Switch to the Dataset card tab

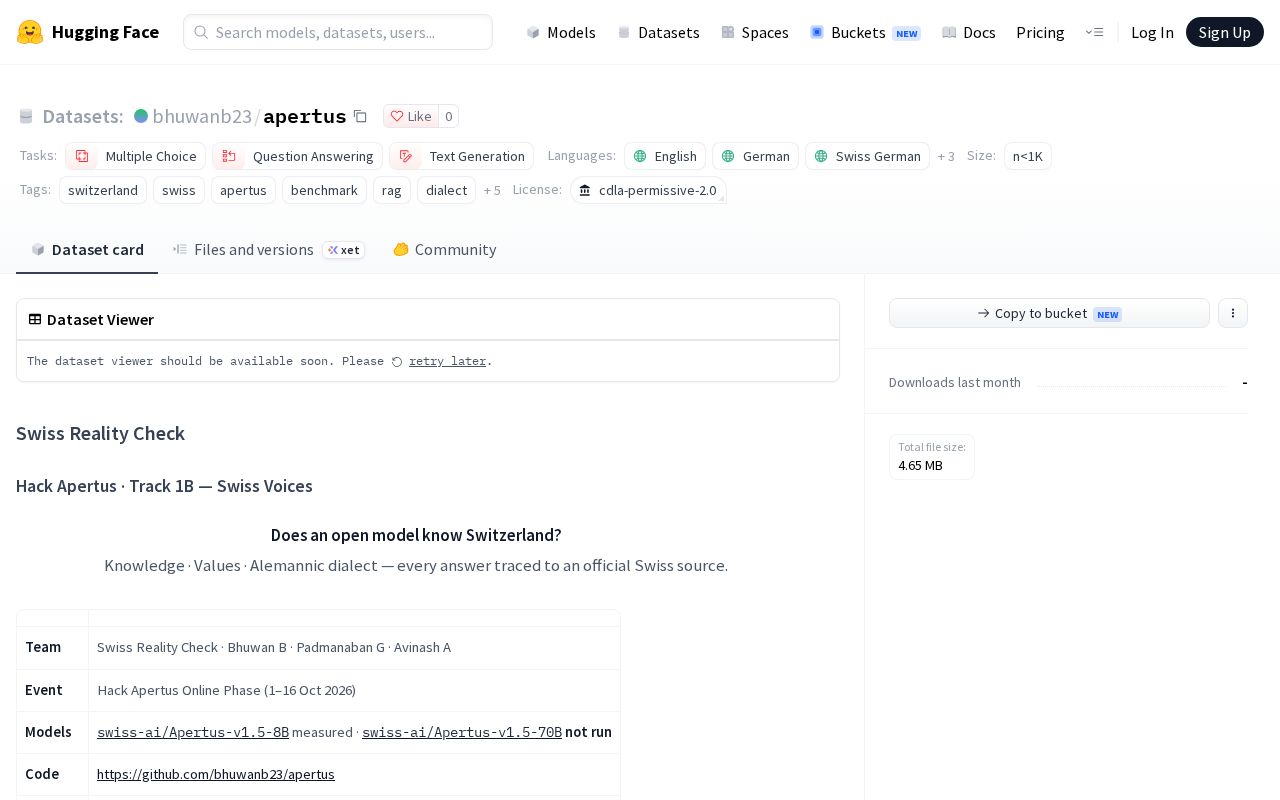click(87, 250)
